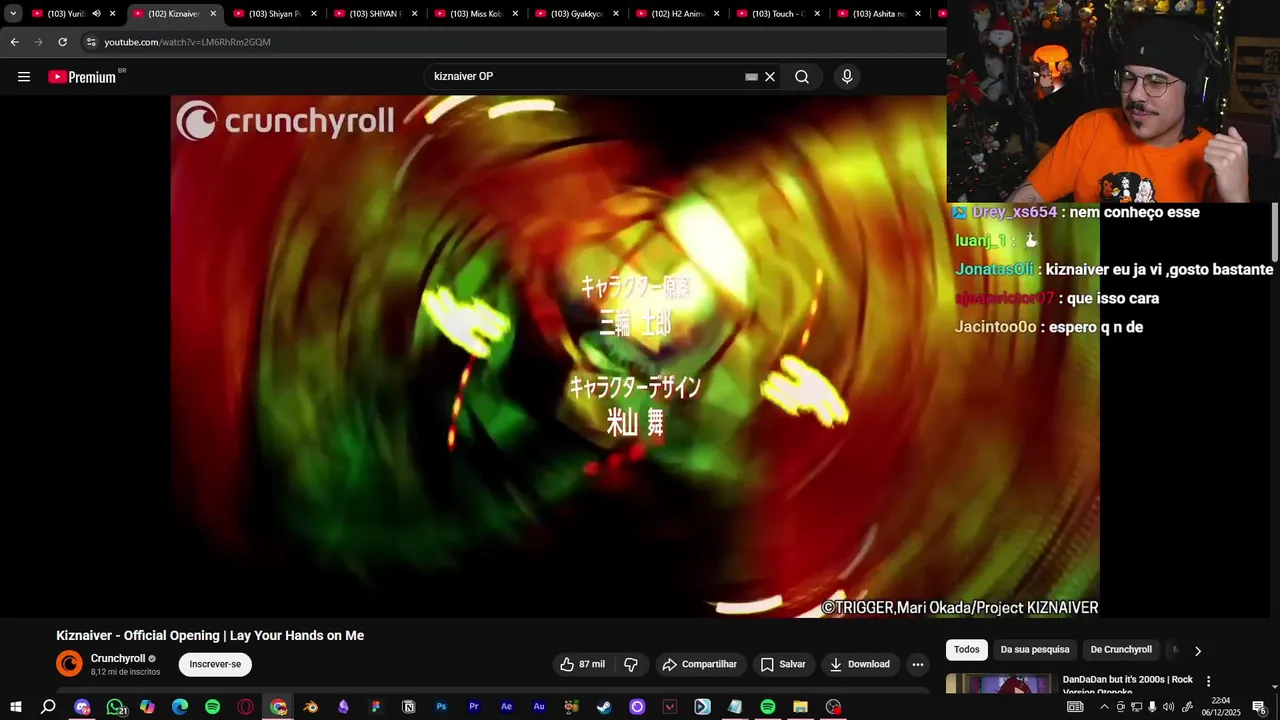1280x720 pixels.
Task: Select the De Crunchyroll chip
Action: 1121,650
